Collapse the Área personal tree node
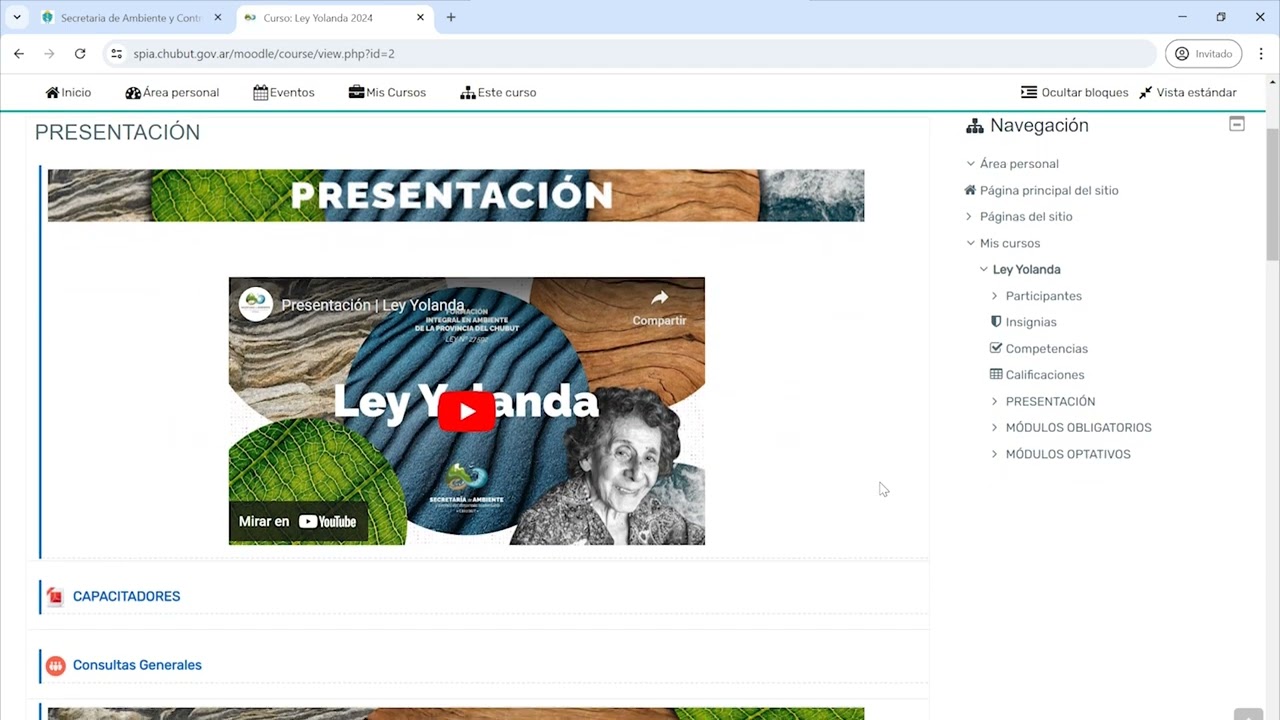Screen dimensions: 1280x720 point(970,164)
